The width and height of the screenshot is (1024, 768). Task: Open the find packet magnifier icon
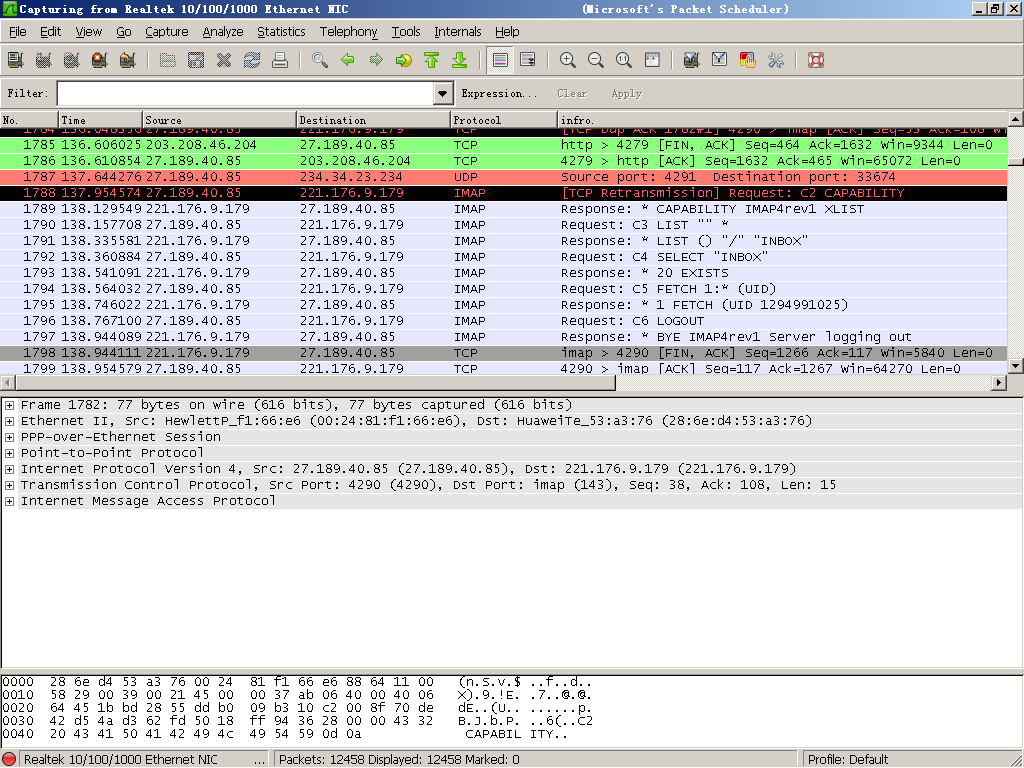pyautogui.click(x=320, y=60)
